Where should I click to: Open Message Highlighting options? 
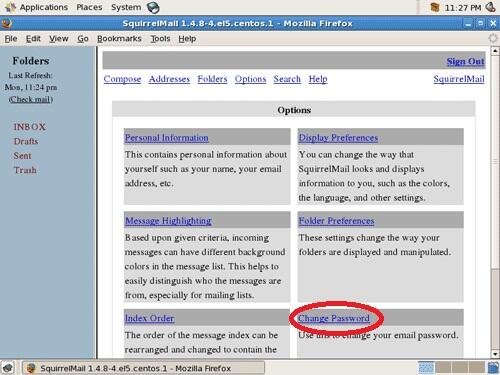(168, 221)
